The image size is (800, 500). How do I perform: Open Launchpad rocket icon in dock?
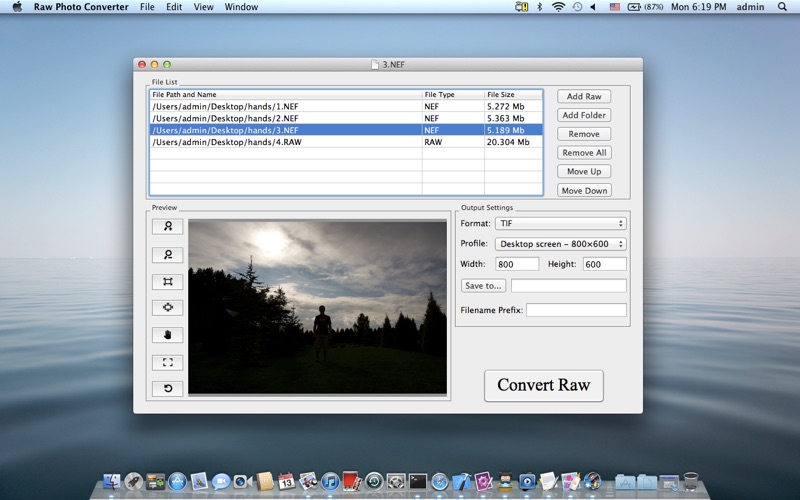pos(134,481)
